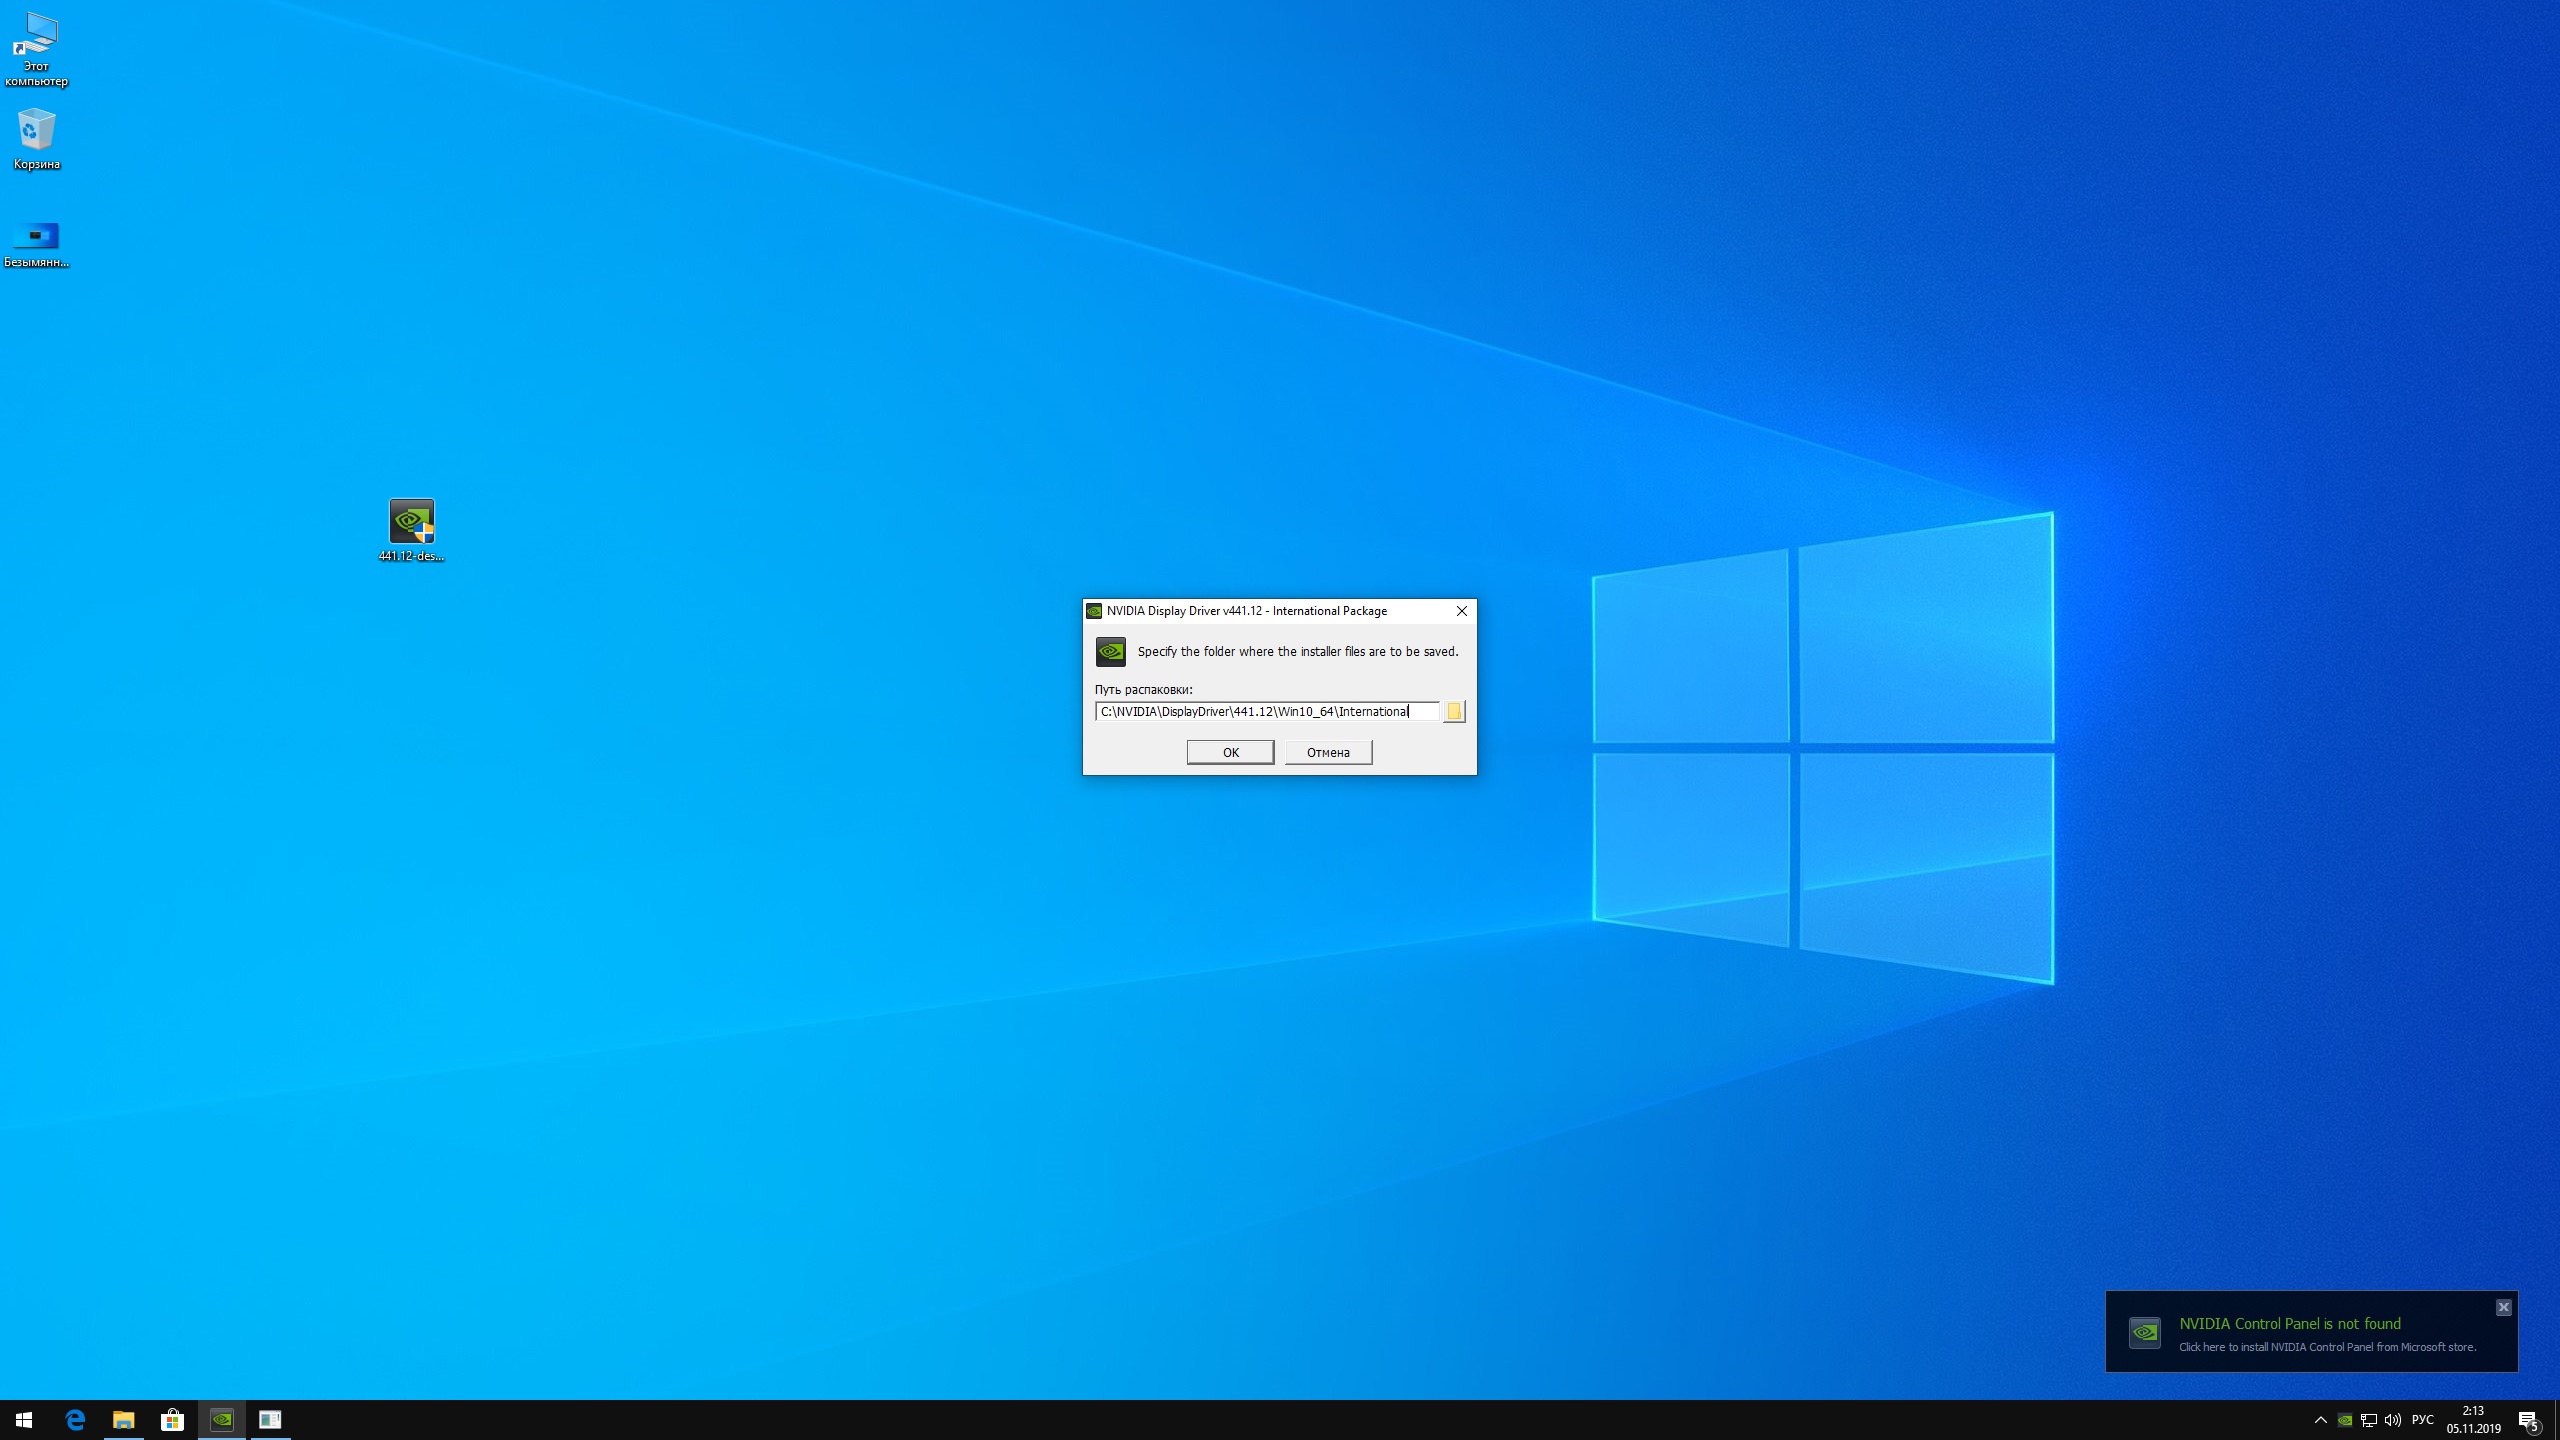Screen dimensions: 2560x1440
Task: Click NVIDIA tray icon
Action: [2344, 1420]
